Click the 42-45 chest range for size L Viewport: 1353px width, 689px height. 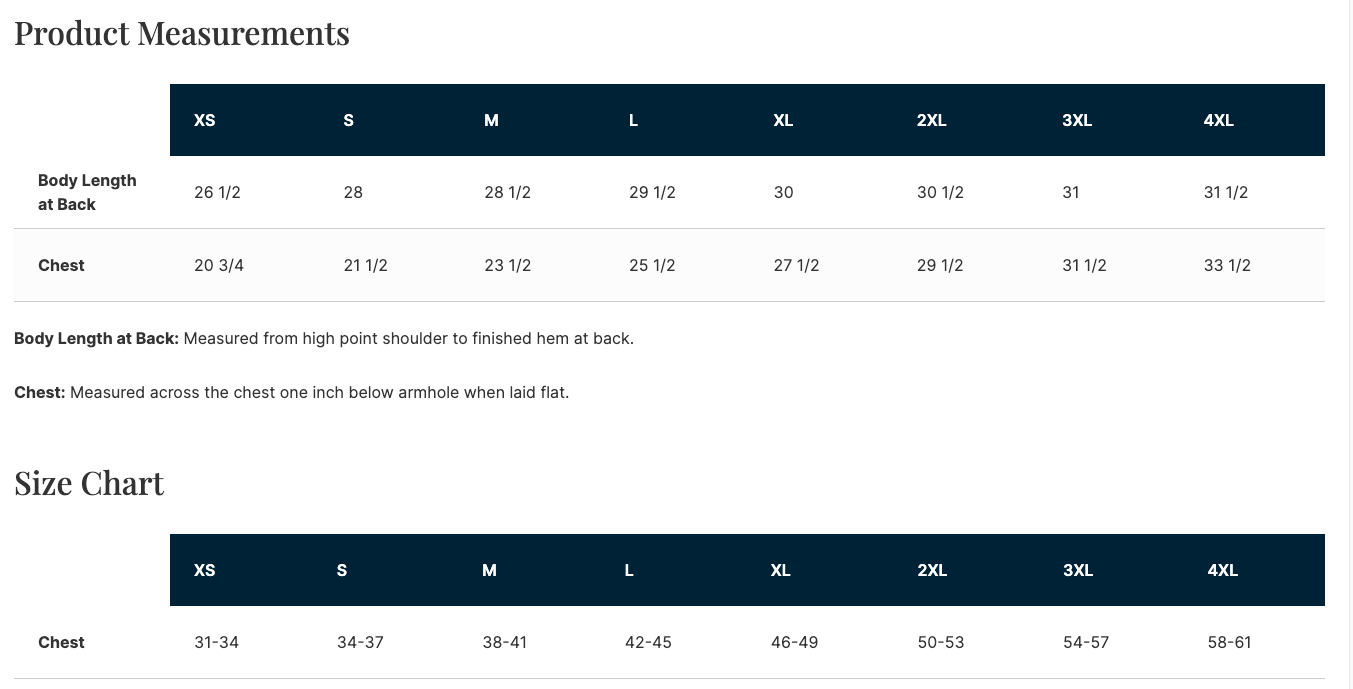tap(648, 642)
